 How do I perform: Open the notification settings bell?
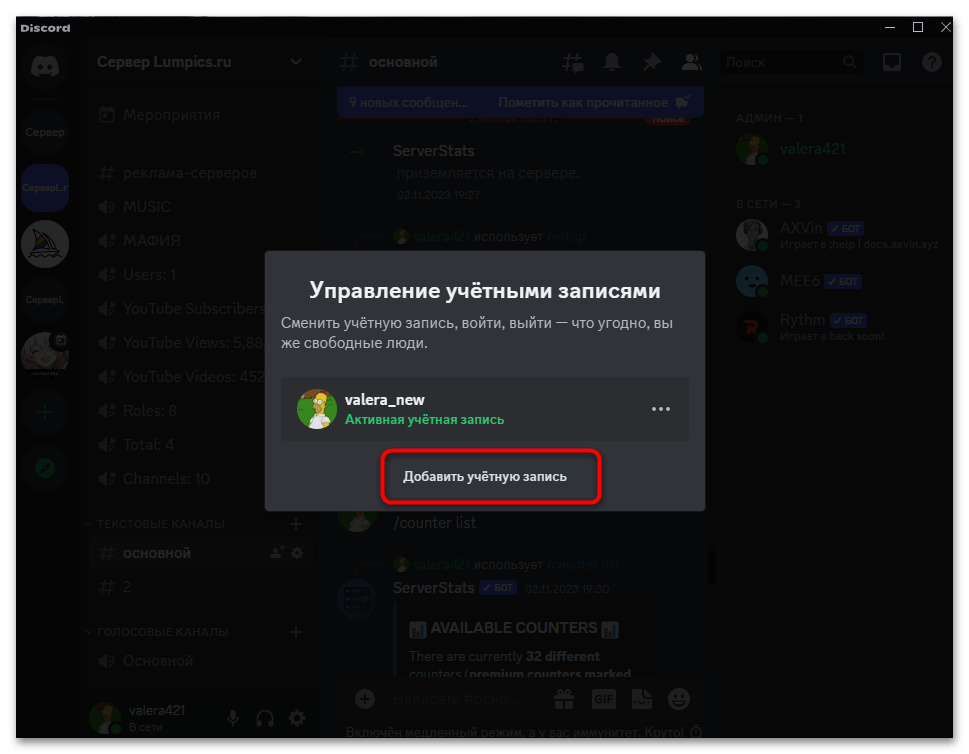tap(612, 62)
